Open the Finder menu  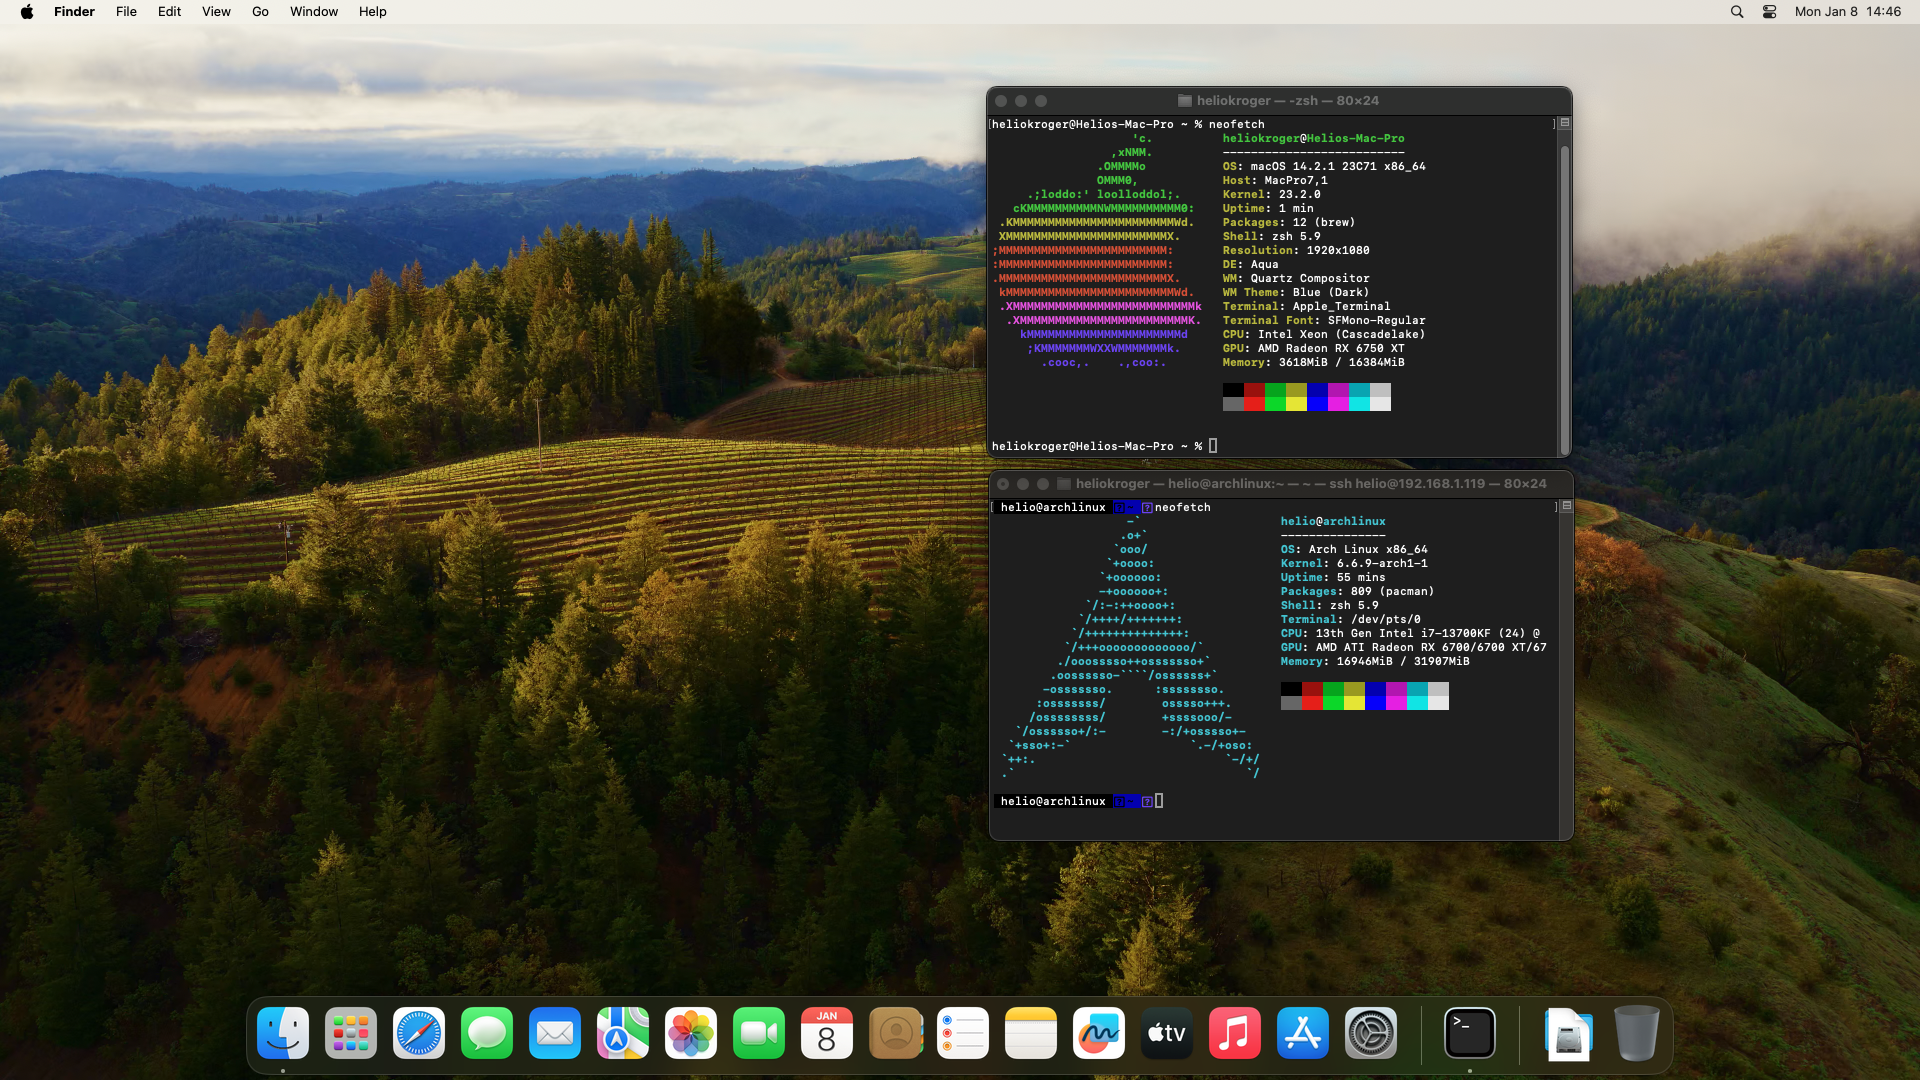click(x=74, y=12)
